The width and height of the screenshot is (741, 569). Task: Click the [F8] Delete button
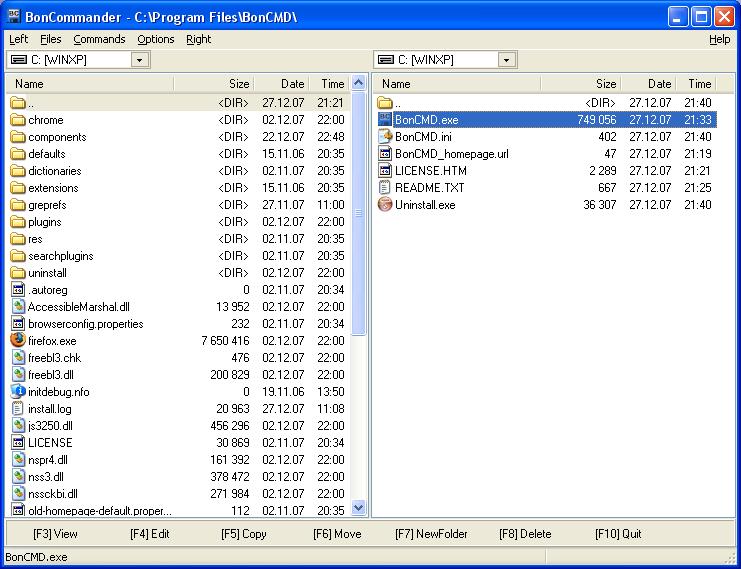pos(525,534)
